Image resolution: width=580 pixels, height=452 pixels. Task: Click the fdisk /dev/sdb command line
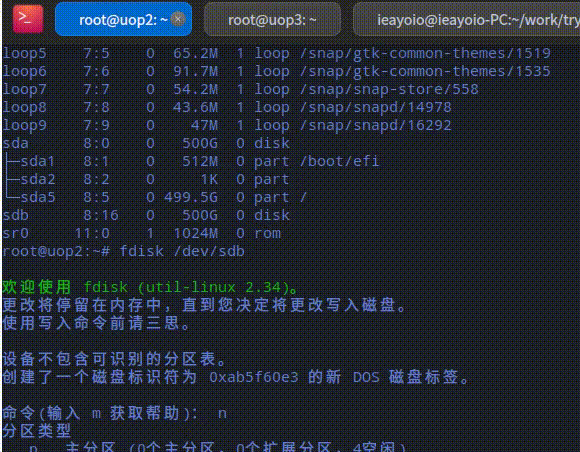[x=123, y=252]
